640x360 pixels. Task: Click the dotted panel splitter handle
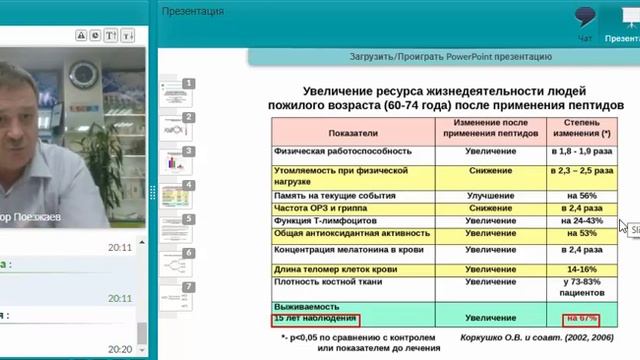[x=153, y=193]
